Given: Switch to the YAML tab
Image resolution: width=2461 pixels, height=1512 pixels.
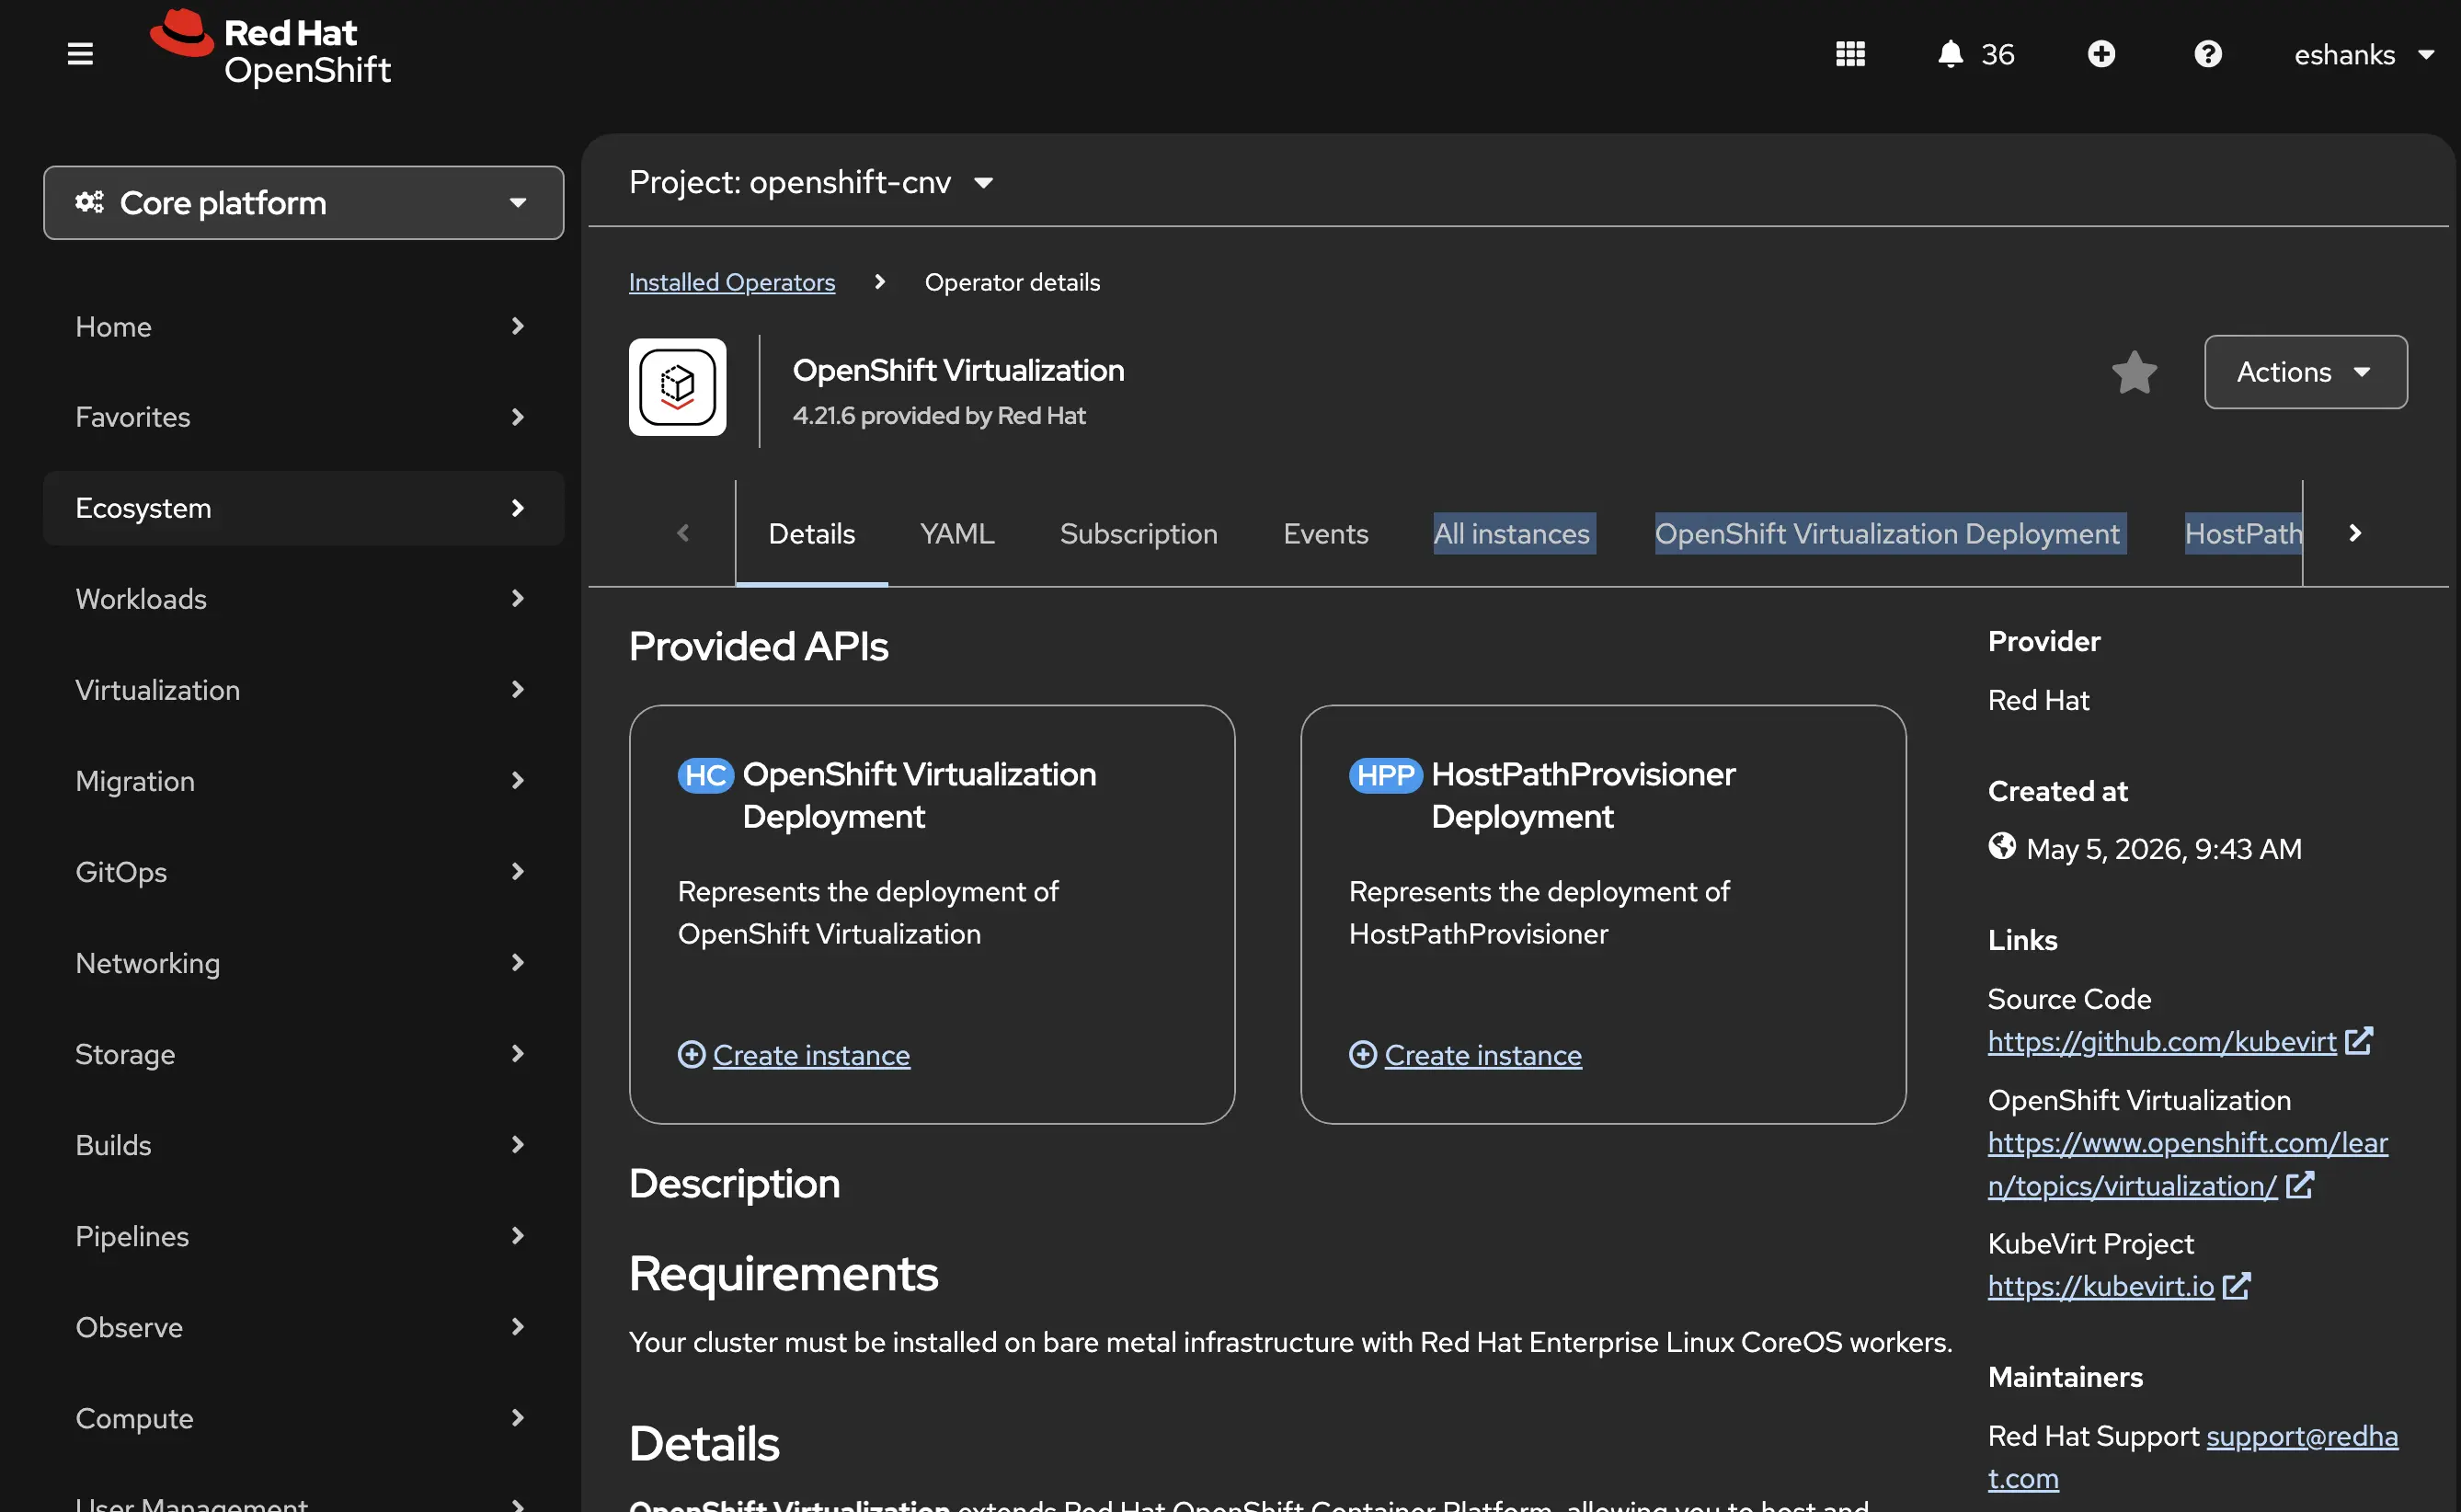Looking at the screenshot, I should tap(957, 533).
